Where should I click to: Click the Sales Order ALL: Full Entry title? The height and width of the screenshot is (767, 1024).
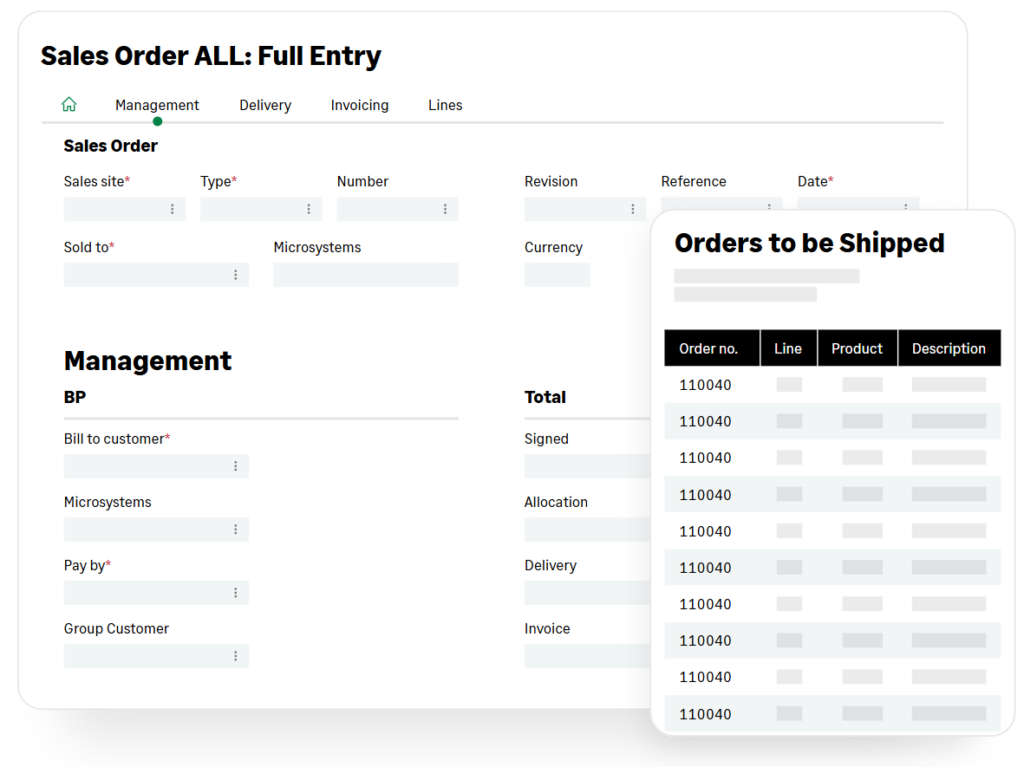(x=211, y=56)
